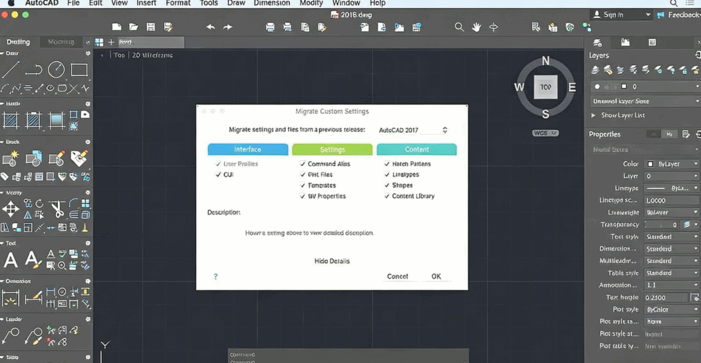This screenshot has width=701, height=363.
Task: Switch to the Modeling tab
Action: (x=61, y=42)
